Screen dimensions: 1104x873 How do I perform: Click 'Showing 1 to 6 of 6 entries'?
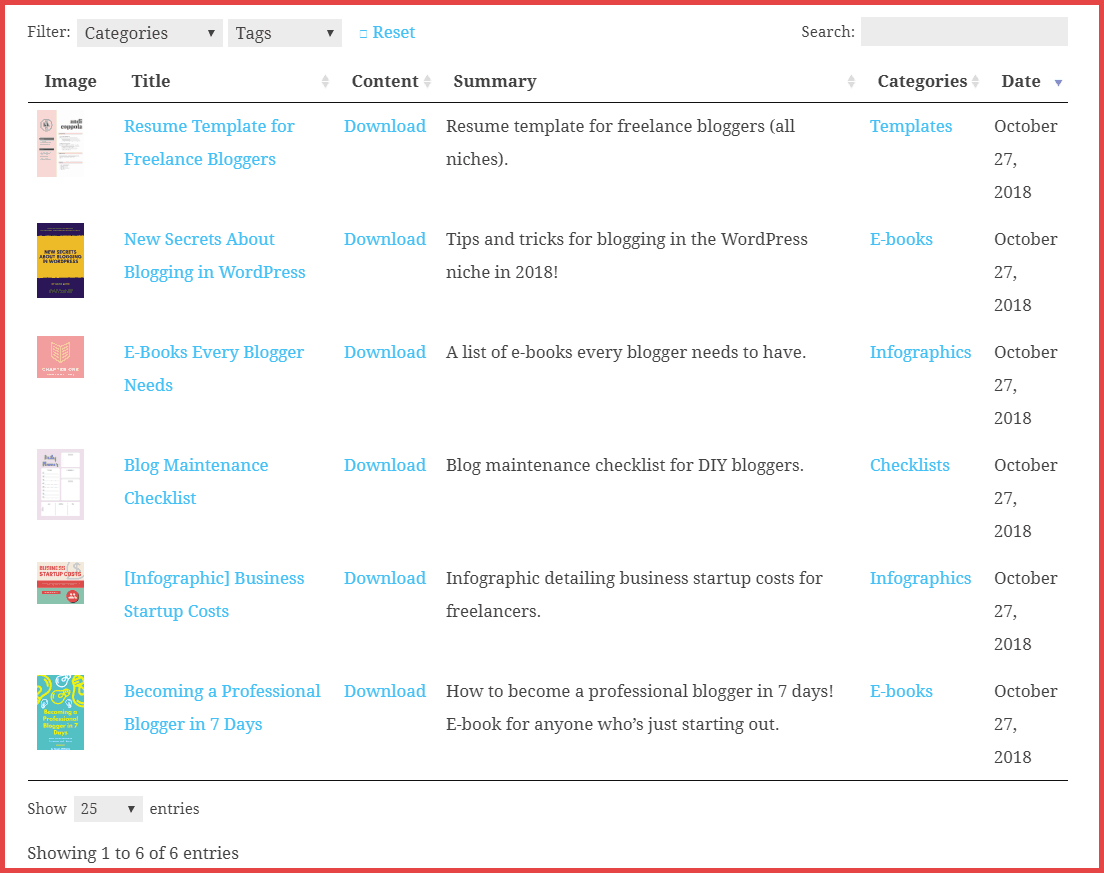(x=133, y=853)
